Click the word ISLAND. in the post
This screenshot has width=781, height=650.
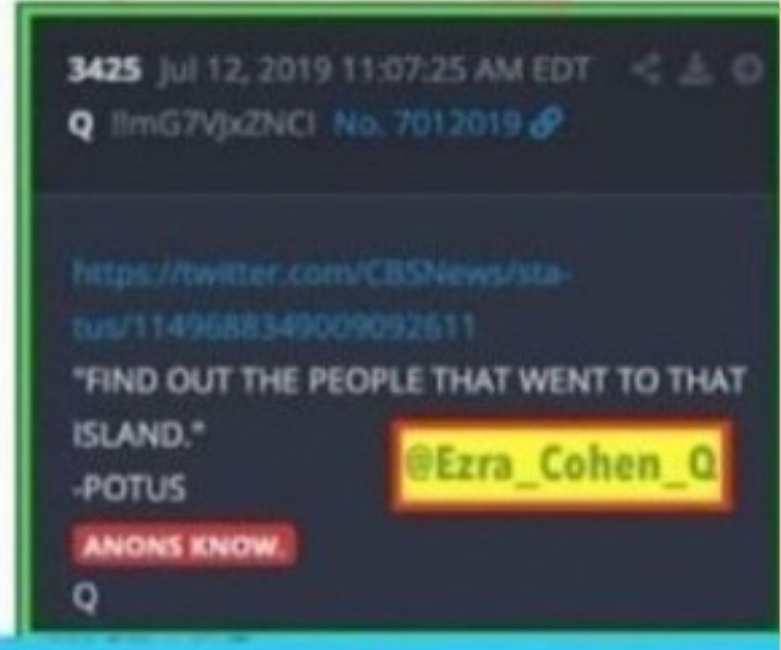point(139,434)
